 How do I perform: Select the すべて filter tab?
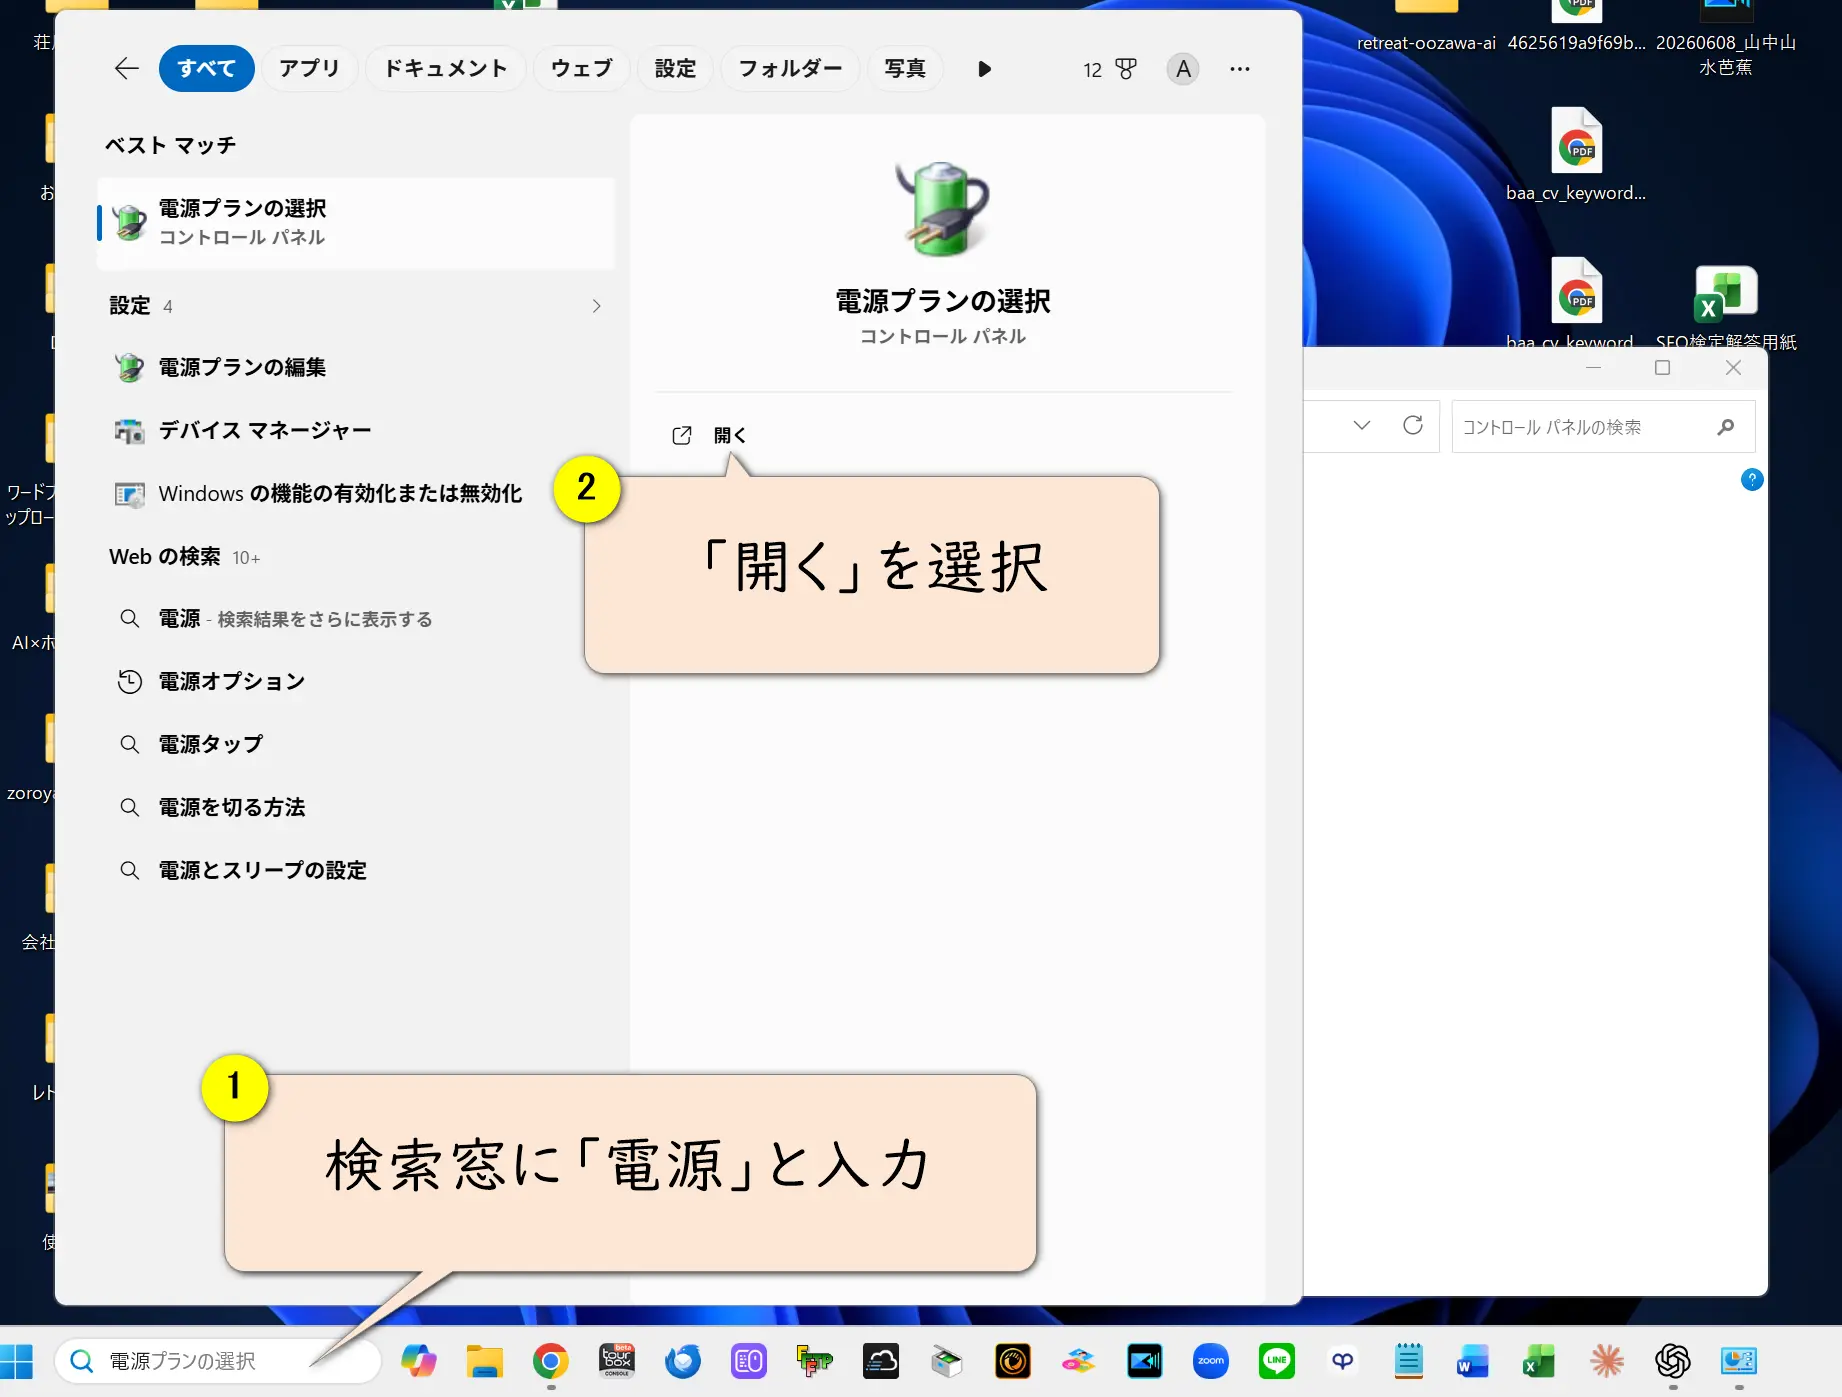(207, 69)
